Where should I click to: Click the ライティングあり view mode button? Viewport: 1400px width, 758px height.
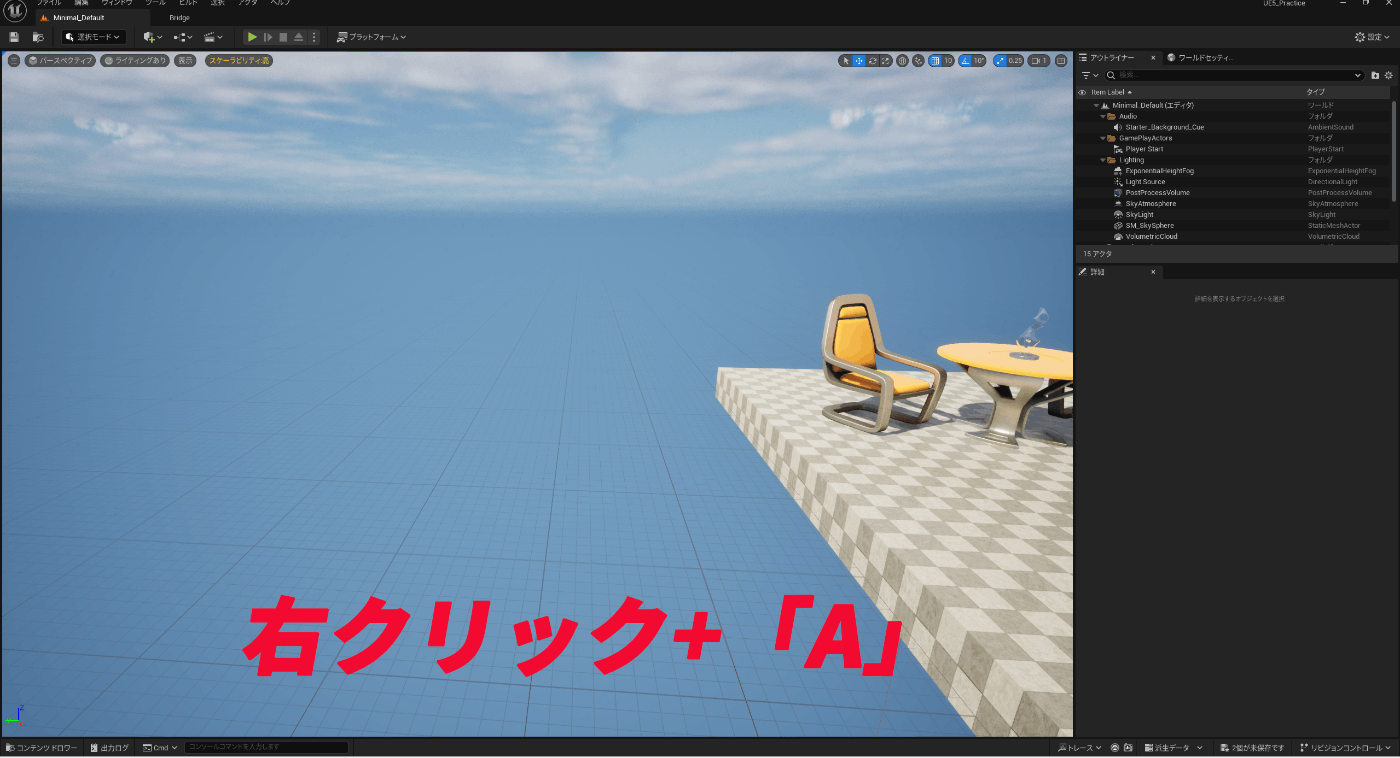135,60
